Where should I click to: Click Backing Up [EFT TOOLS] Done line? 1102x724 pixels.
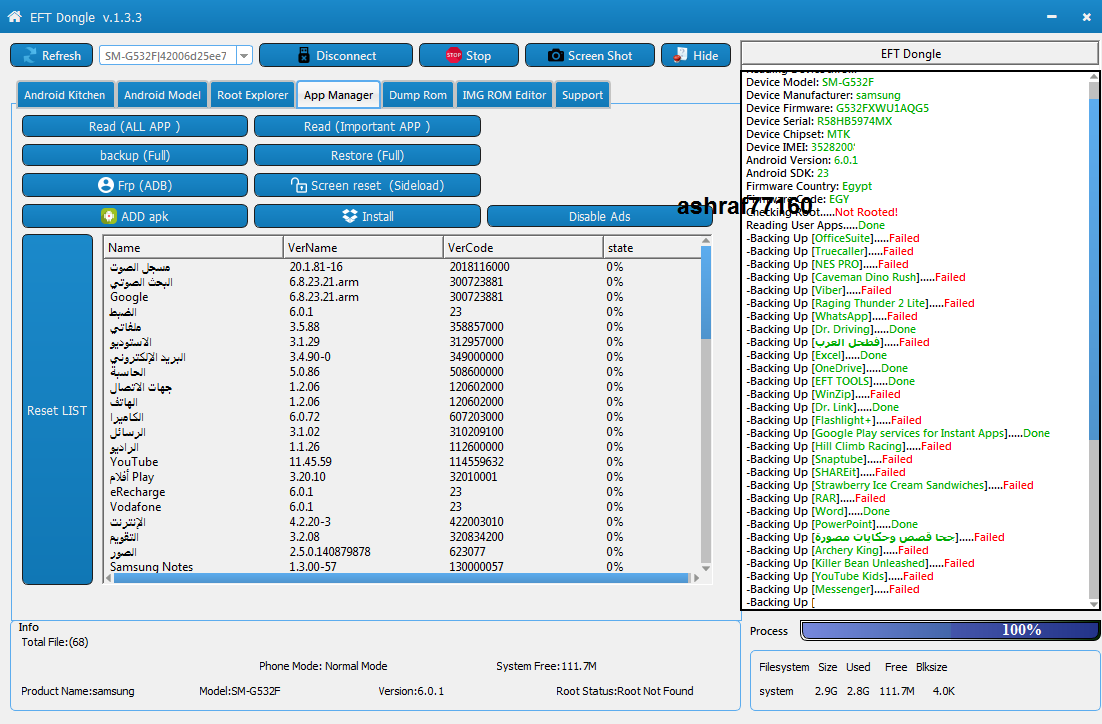[830, 381]
